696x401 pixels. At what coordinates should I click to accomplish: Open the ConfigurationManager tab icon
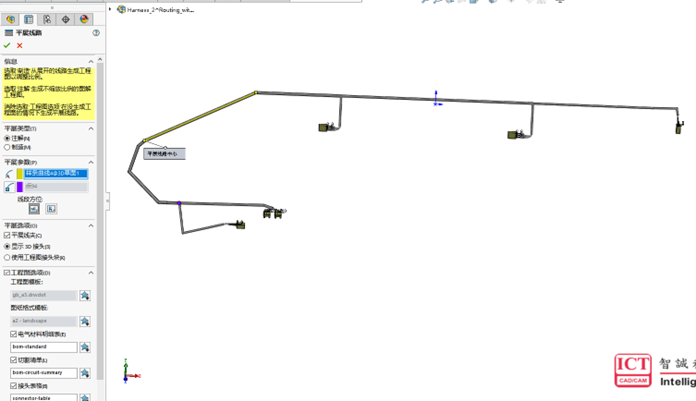point(47,19)
